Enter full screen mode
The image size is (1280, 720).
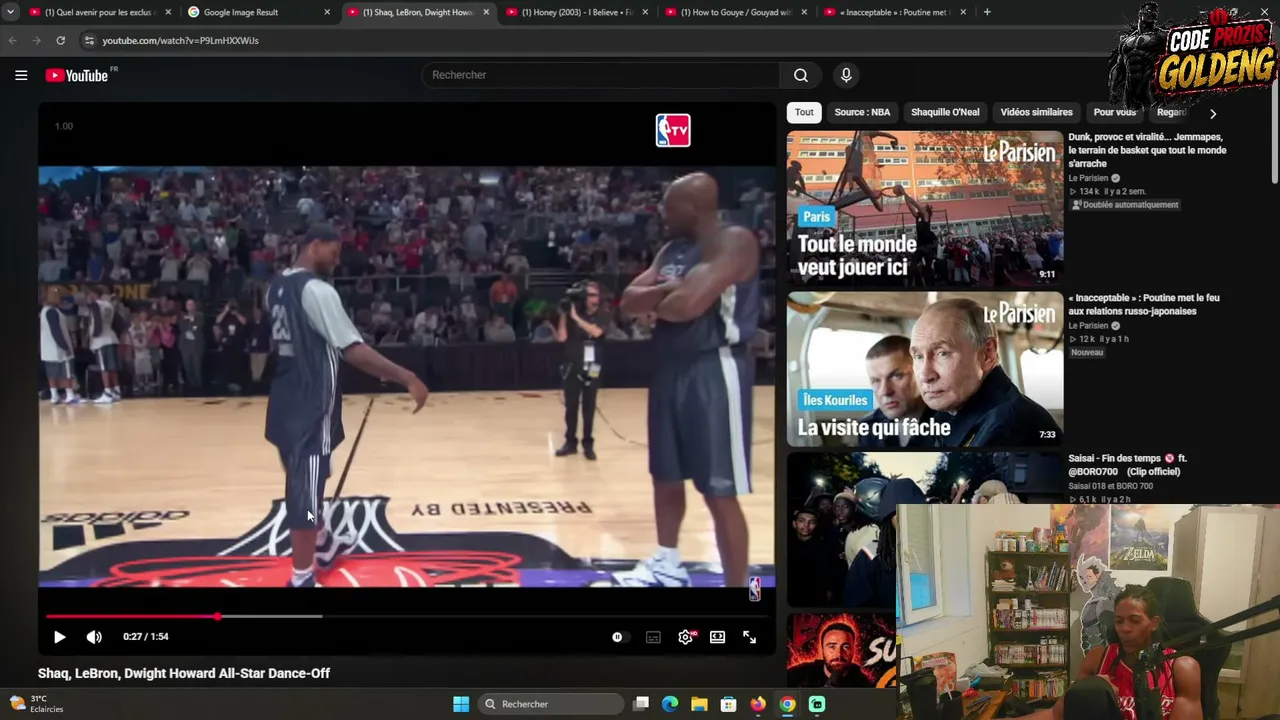(749, 637)
